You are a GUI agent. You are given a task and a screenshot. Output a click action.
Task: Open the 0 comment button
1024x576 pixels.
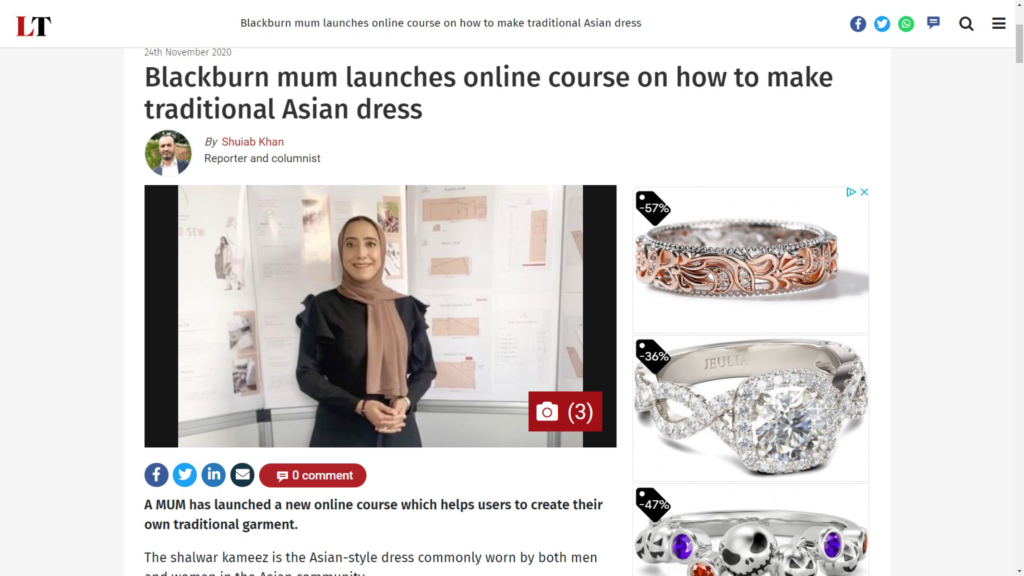tap(313, 475)
